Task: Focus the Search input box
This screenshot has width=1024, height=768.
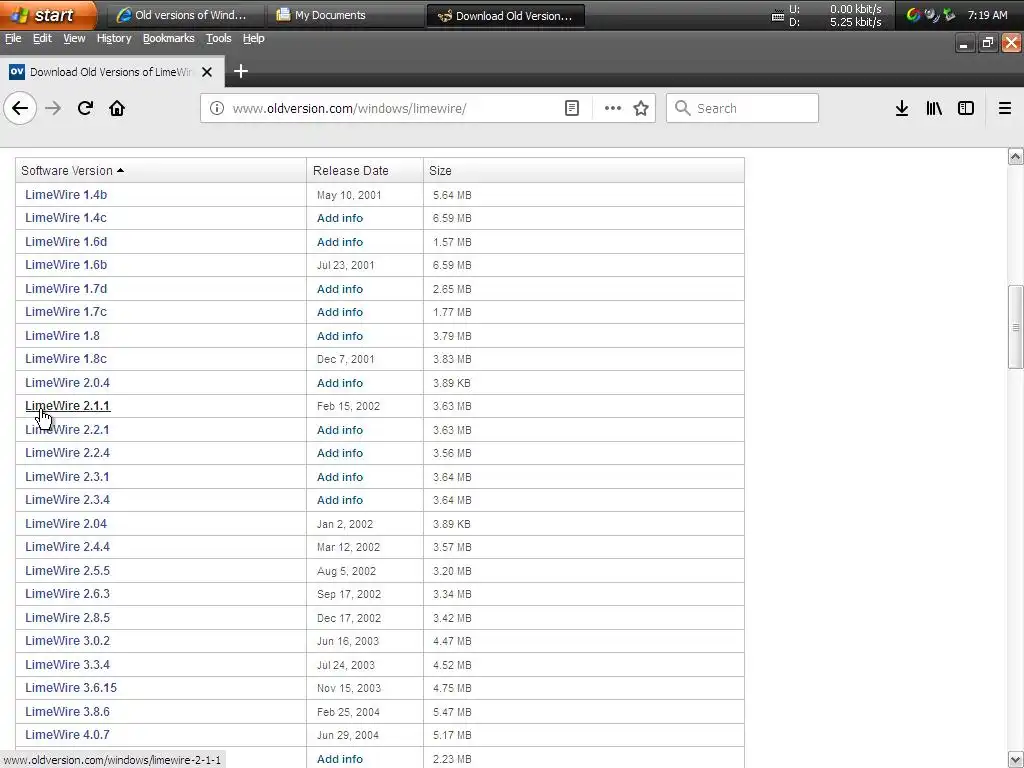Action: pos(742,108)
